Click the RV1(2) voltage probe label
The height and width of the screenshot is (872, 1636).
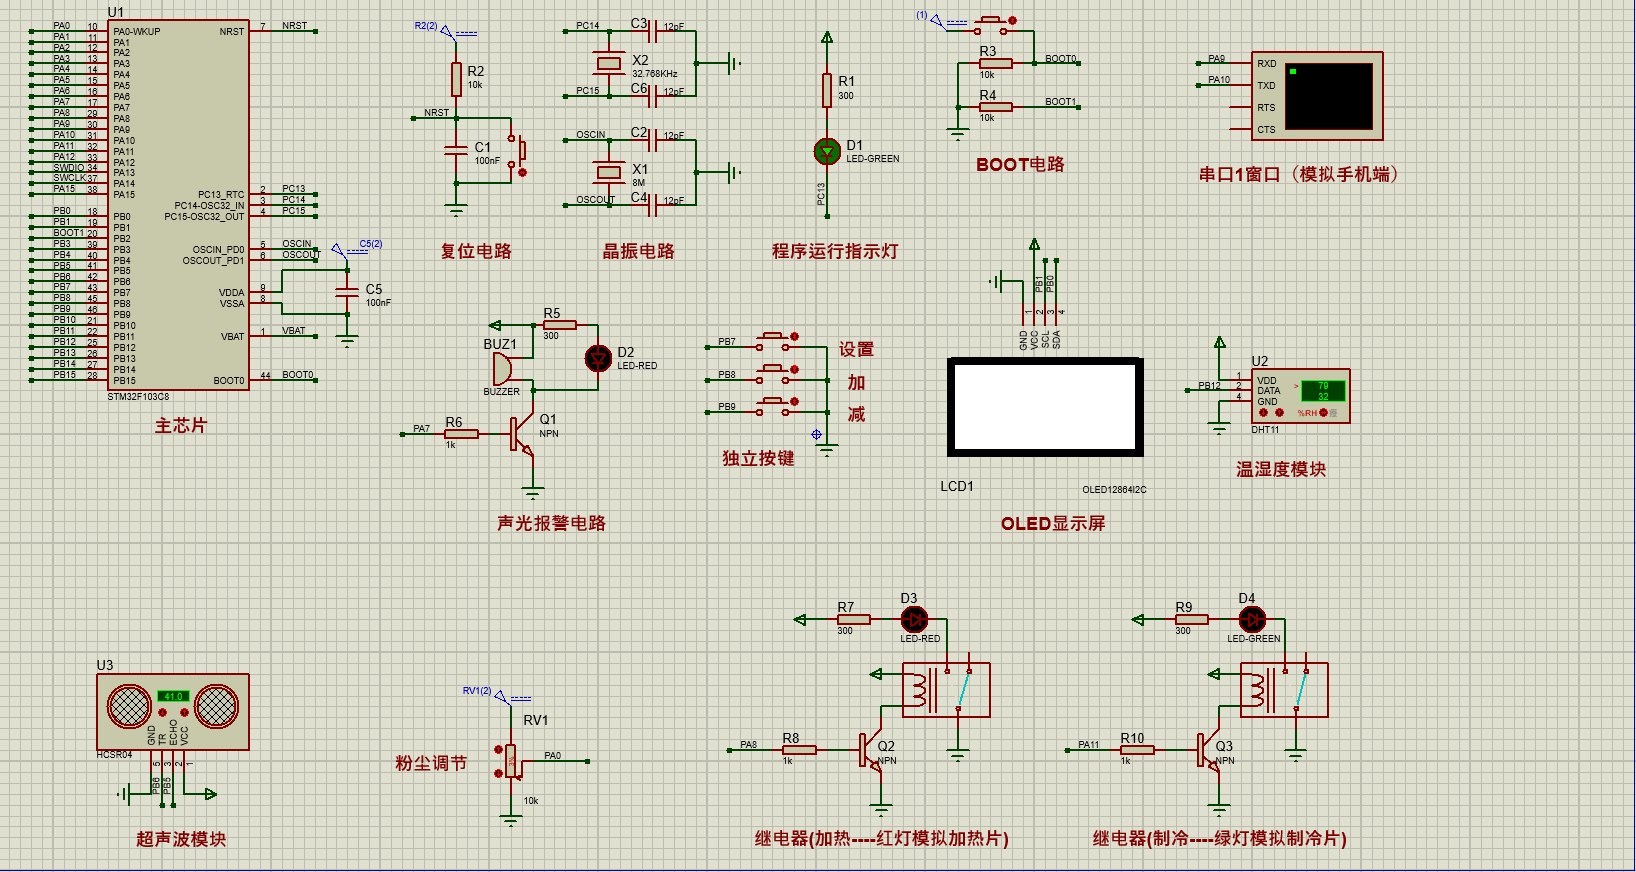[x=477, y=691]
